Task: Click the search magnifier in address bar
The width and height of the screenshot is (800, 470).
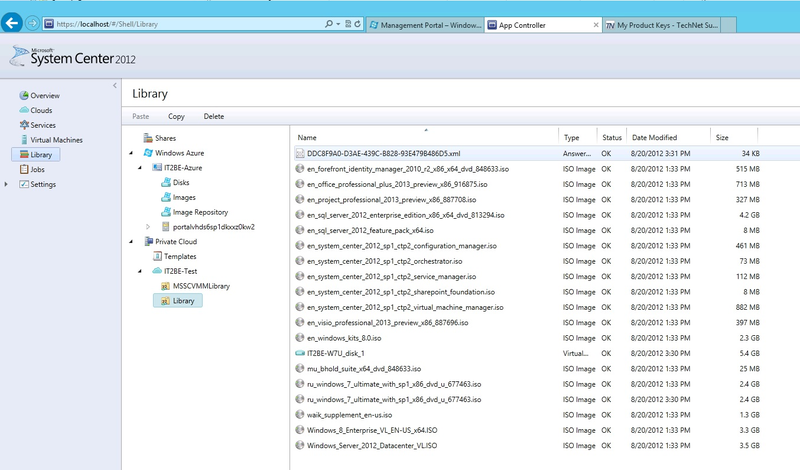Action: click(329, 24)
